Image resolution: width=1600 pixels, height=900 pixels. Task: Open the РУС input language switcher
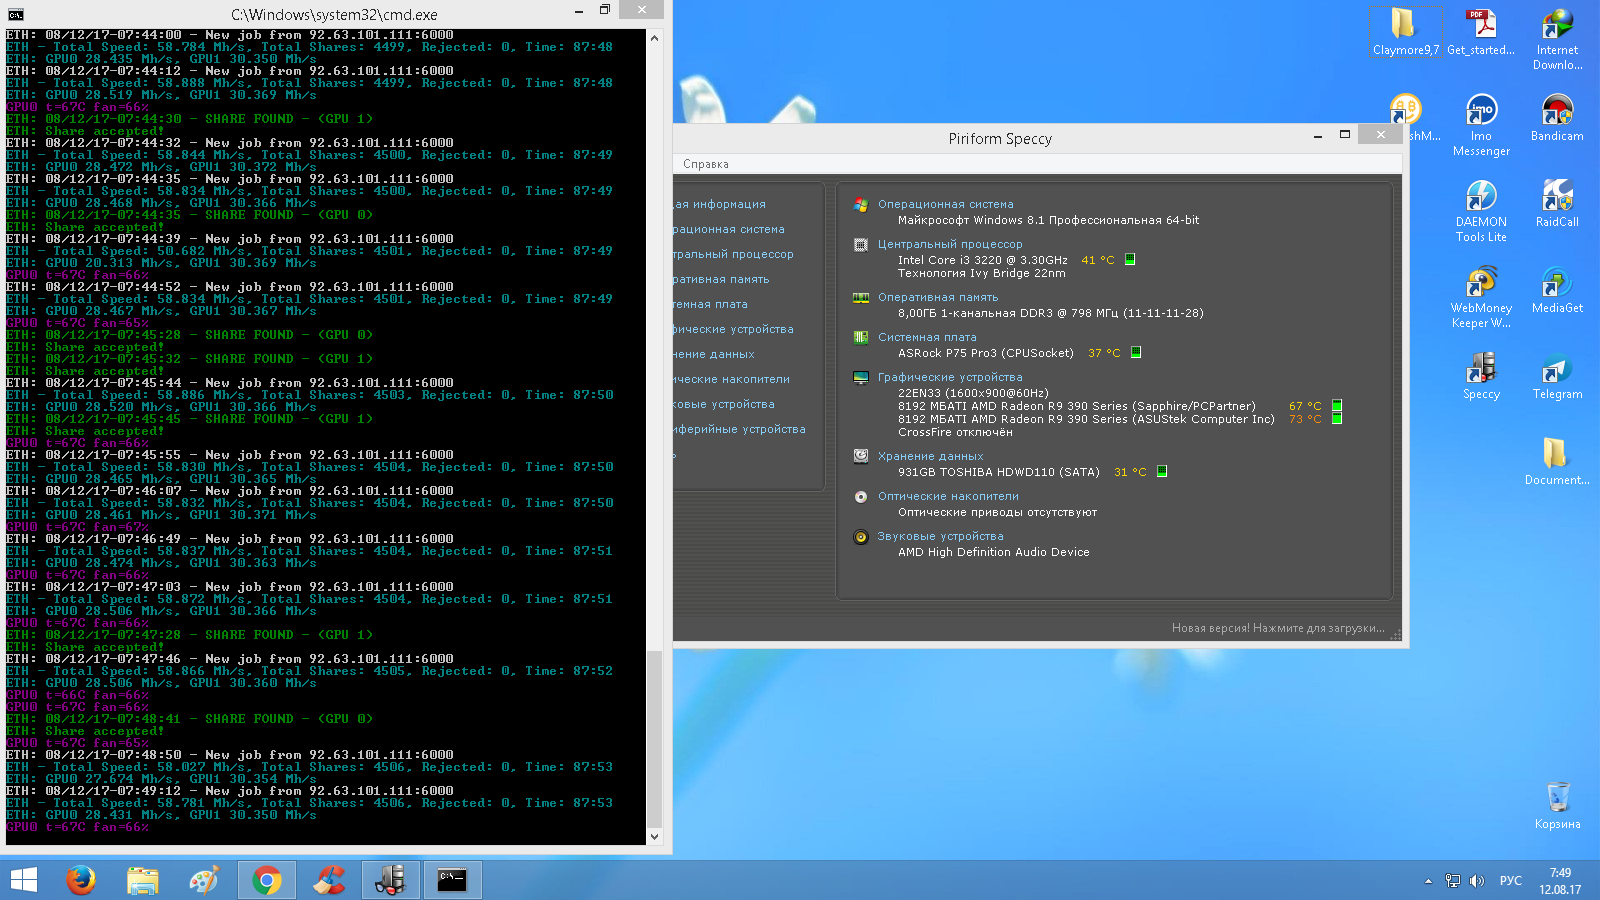pyautogui.click(x=1510, y=881)
